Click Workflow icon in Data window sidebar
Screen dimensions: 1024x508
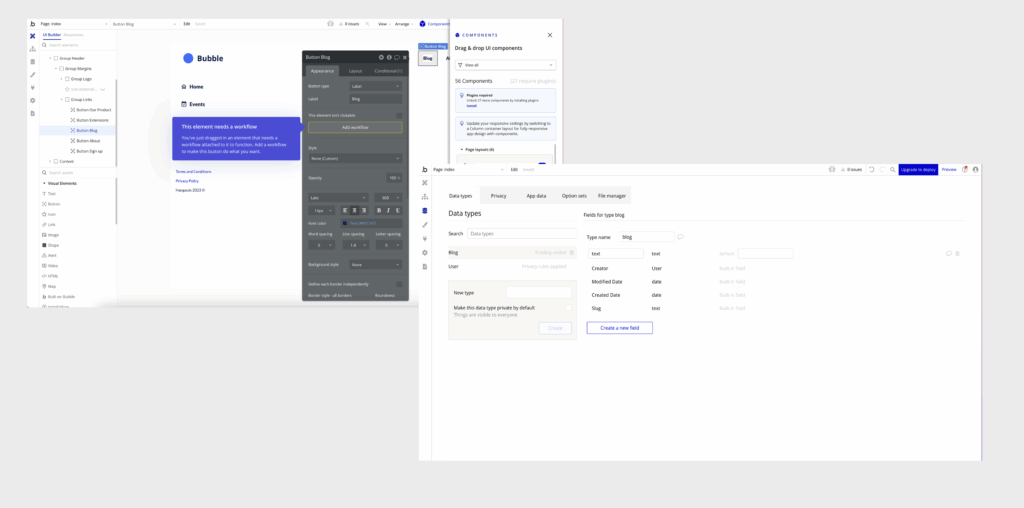pyautogui.click(x=425, y=197)
